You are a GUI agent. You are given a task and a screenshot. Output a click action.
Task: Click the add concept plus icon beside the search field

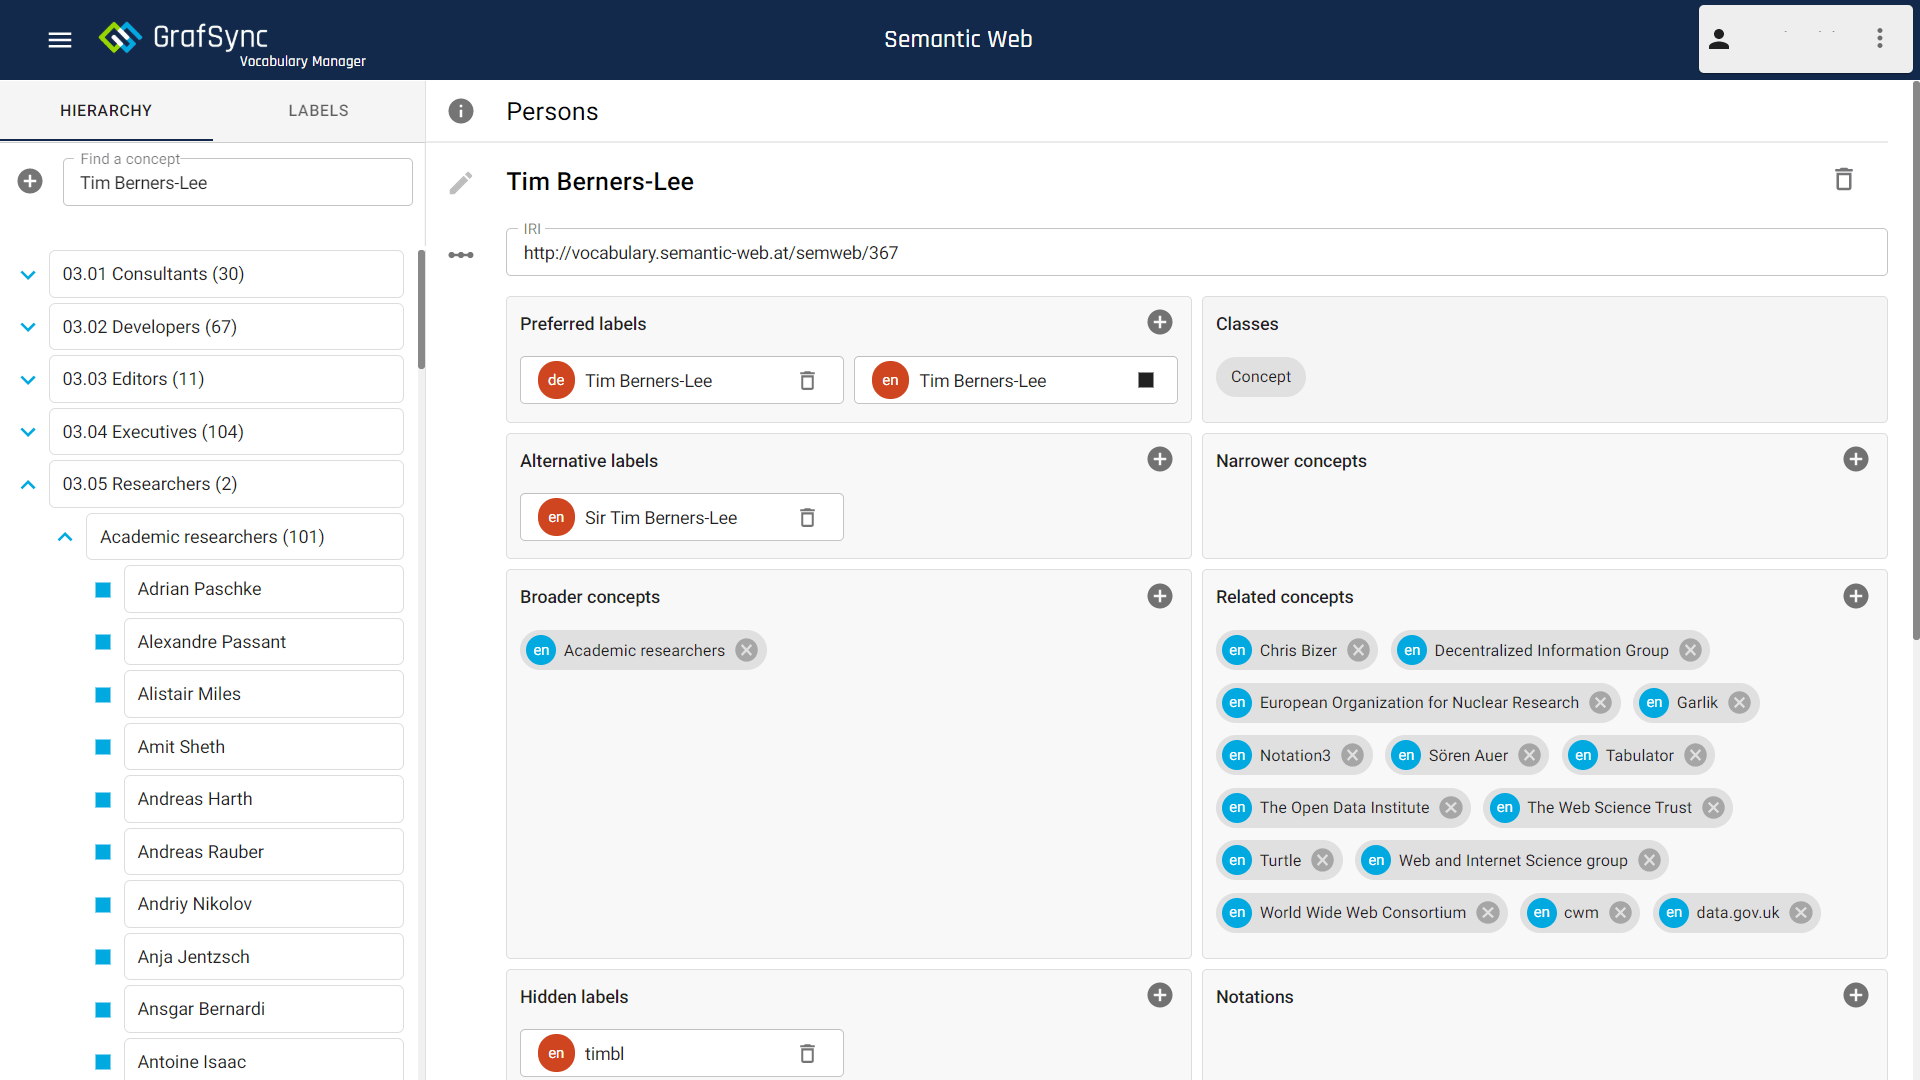(x=30, y=182)
